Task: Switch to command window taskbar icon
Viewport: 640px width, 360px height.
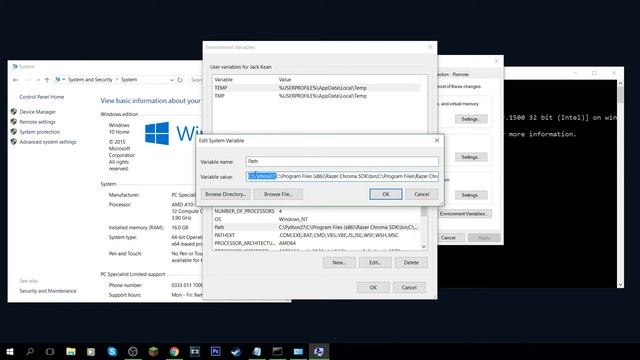Action: click(x=278, y=351)
